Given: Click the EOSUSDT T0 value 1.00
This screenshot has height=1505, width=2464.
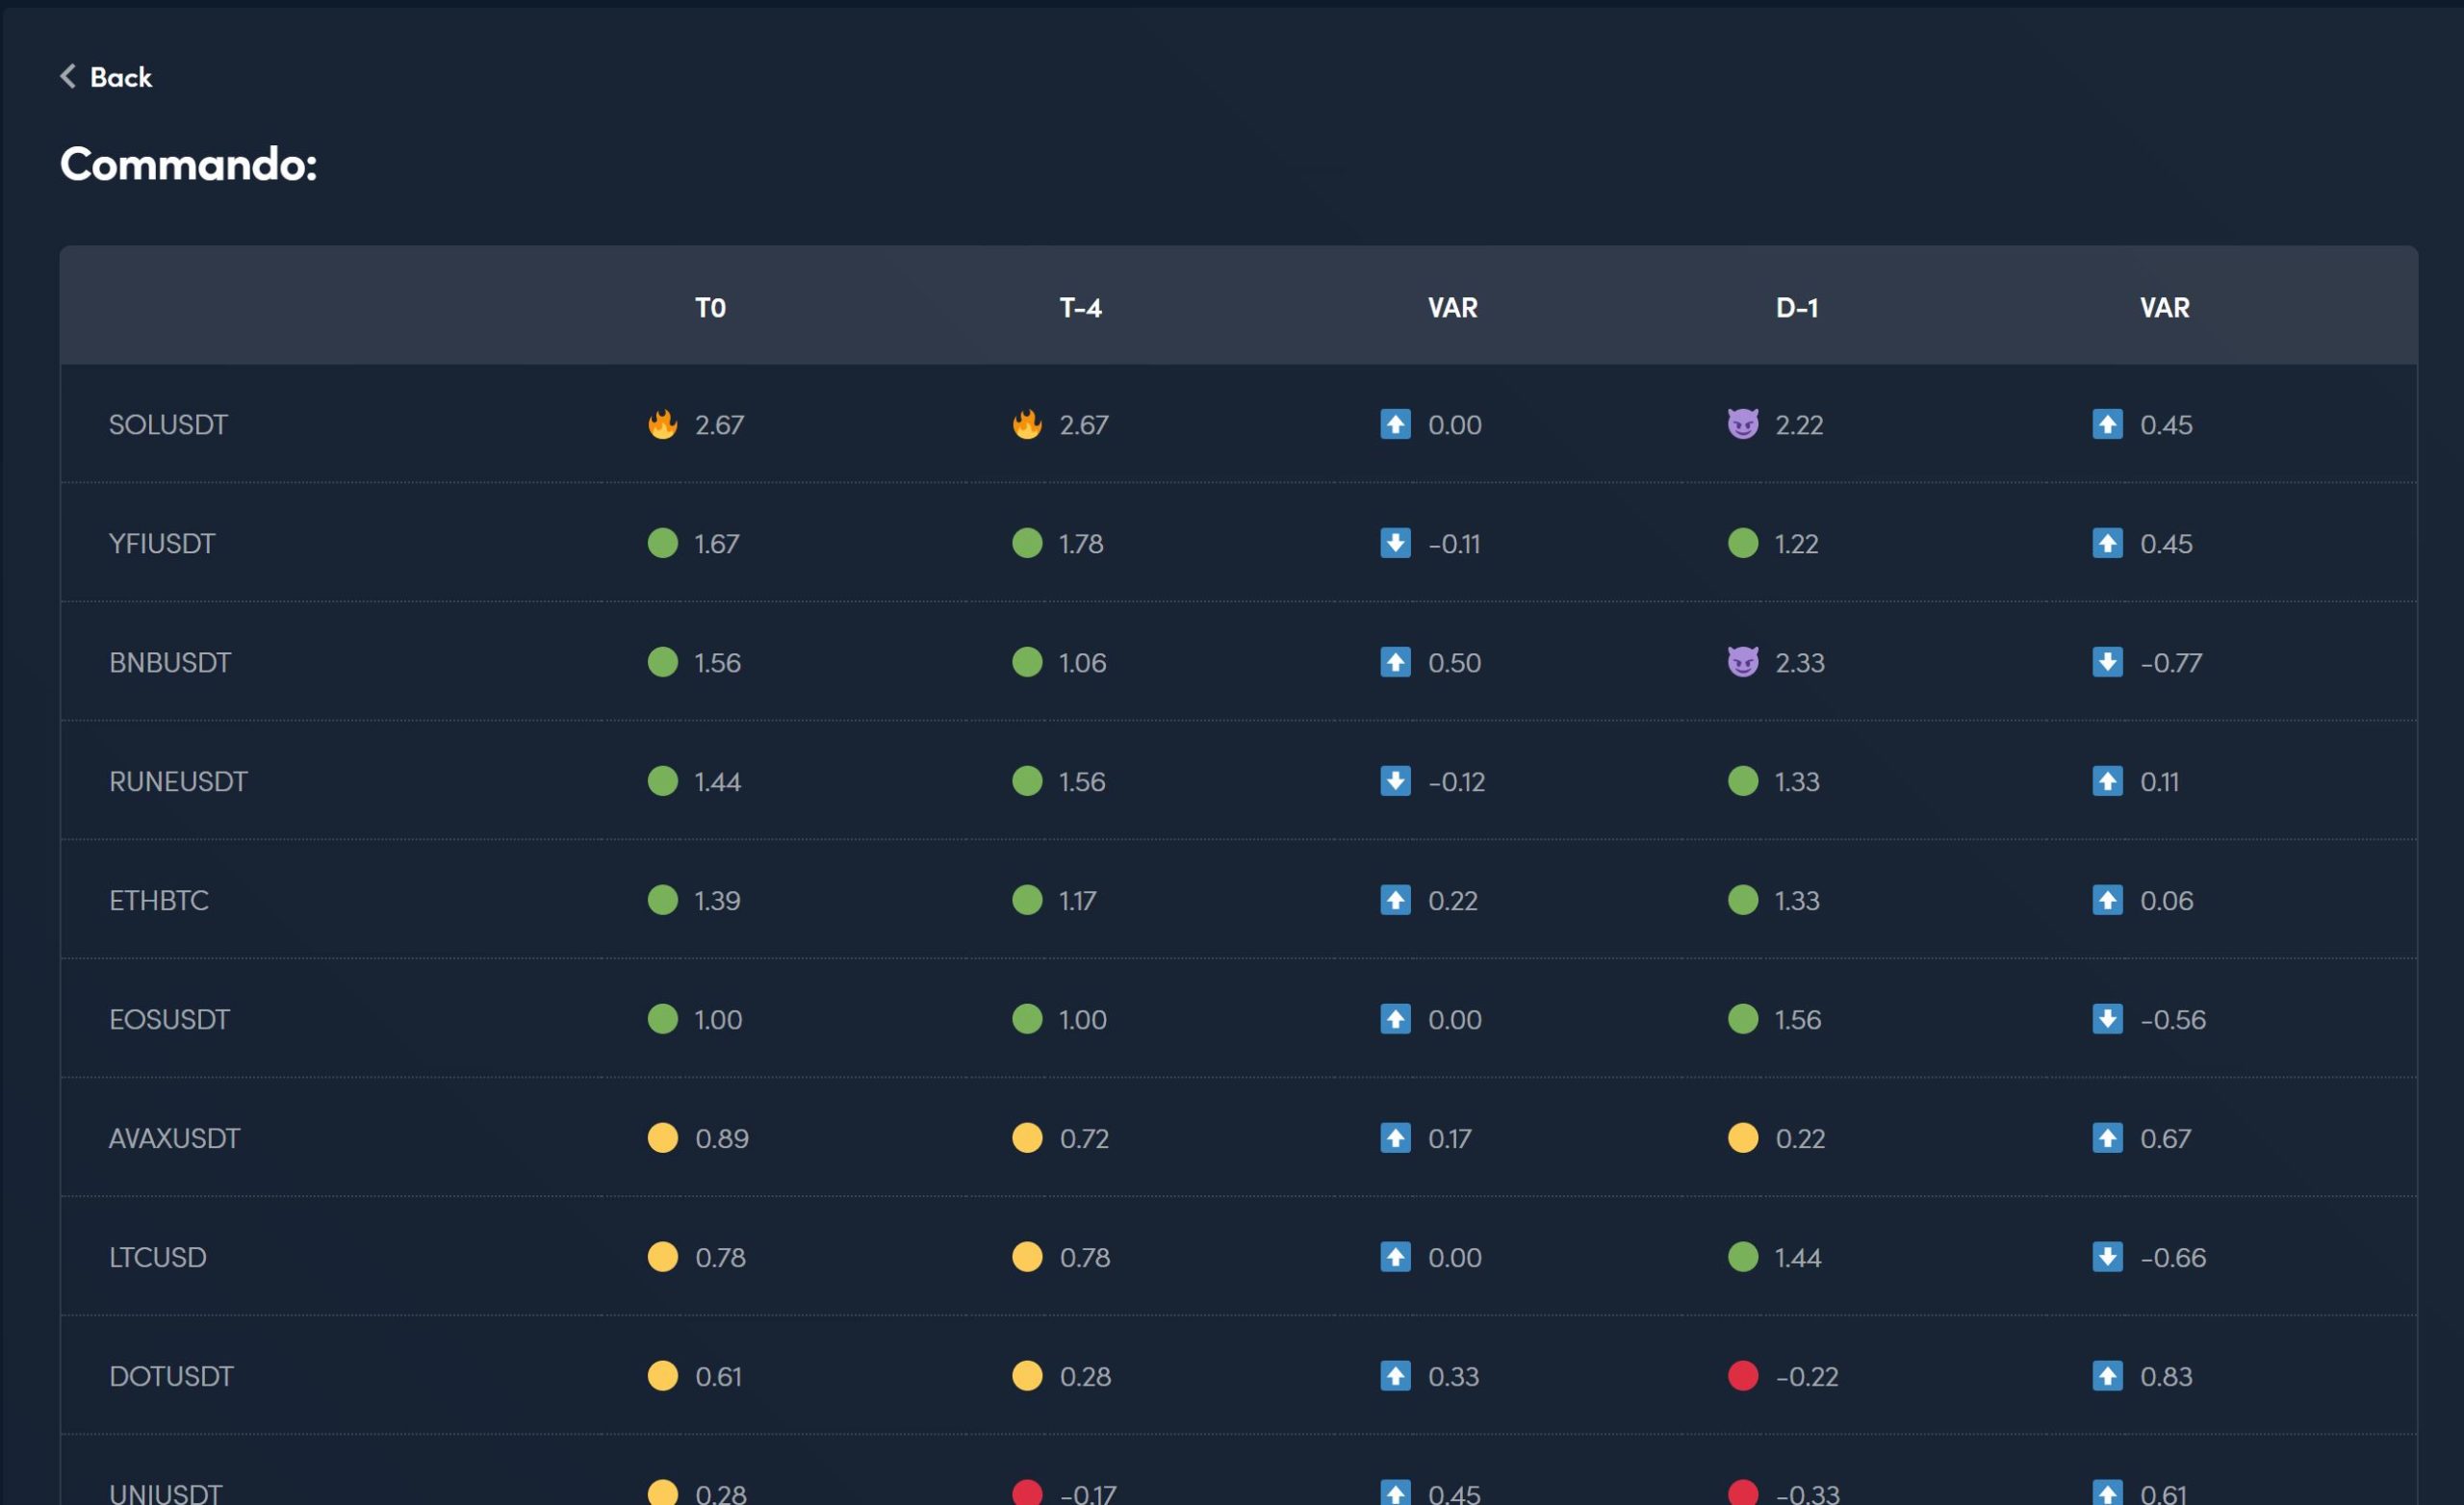Looking at the screenshot, I should coord(718,1019).
